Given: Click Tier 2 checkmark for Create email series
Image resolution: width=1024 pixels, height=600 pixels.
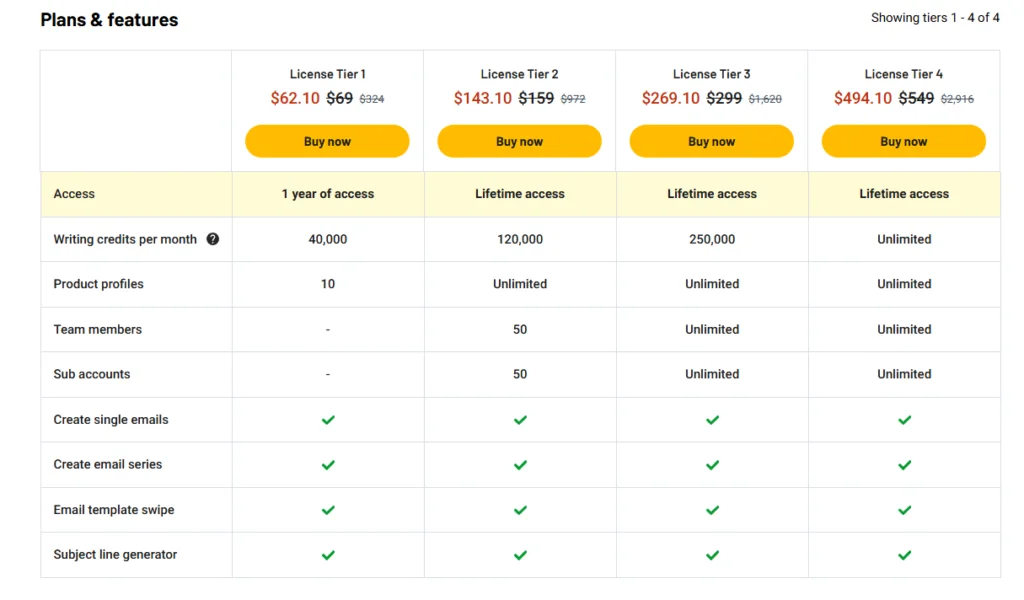Looking at the screenshot, I should (x=520, y=465).
